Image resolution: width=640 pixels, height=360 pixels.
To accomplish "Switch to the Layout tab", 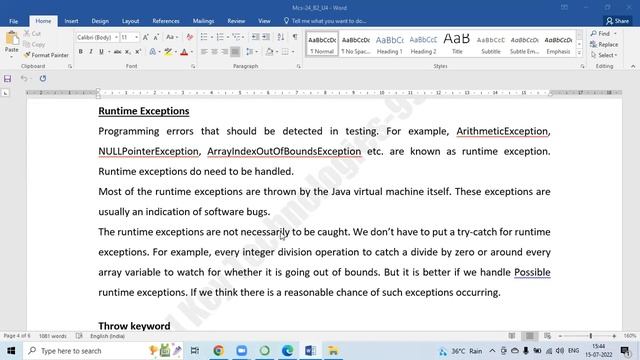I will [x=131, y=21].
